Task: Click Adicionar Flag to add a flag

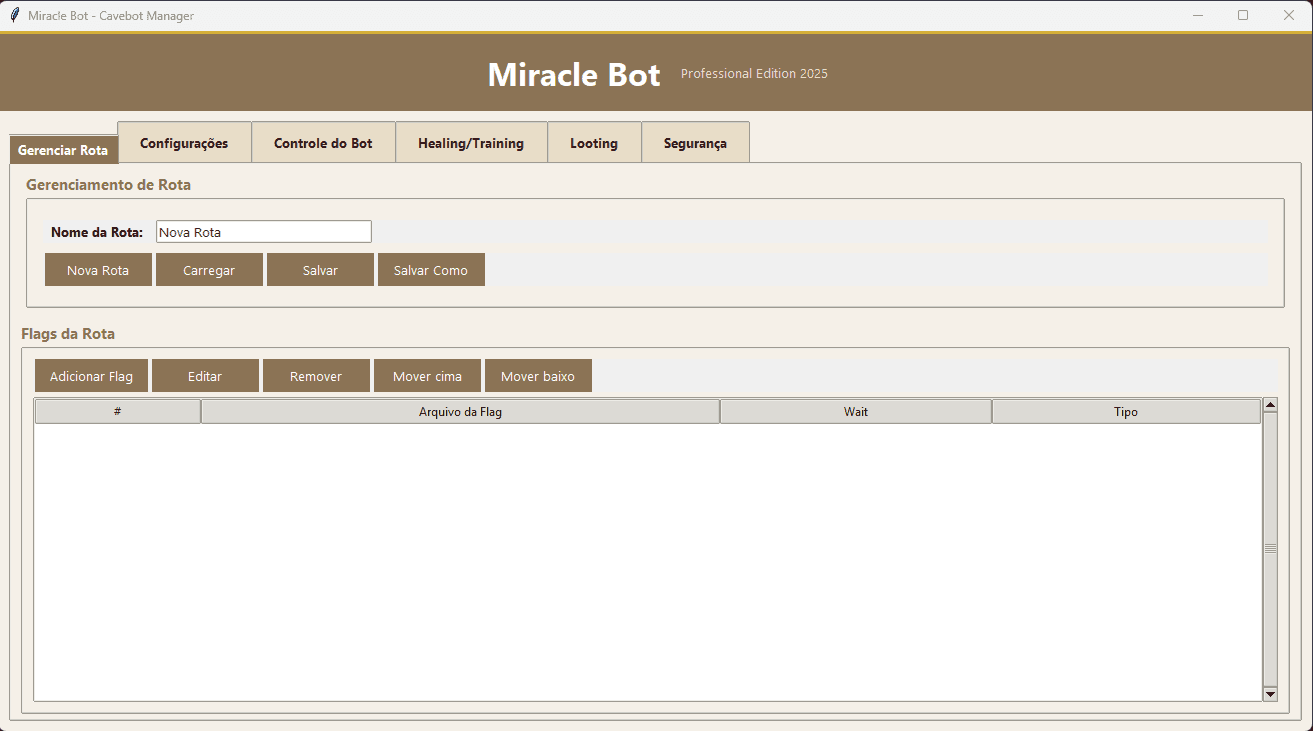Action: (x=91, y=375)
